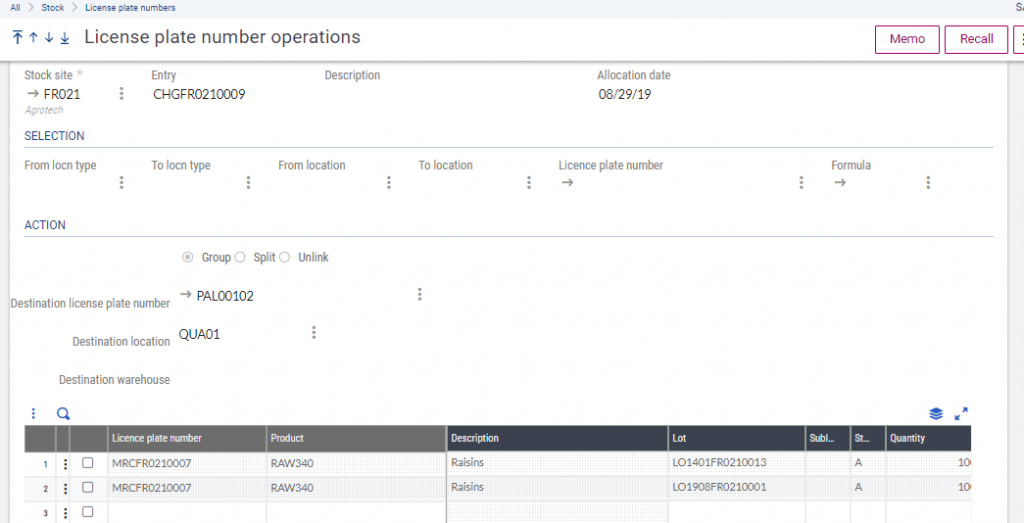The width and height of the screenshot is (1024, 523).
Task: Select Raisins description in row 2
Action: click(x=558, y=488)
